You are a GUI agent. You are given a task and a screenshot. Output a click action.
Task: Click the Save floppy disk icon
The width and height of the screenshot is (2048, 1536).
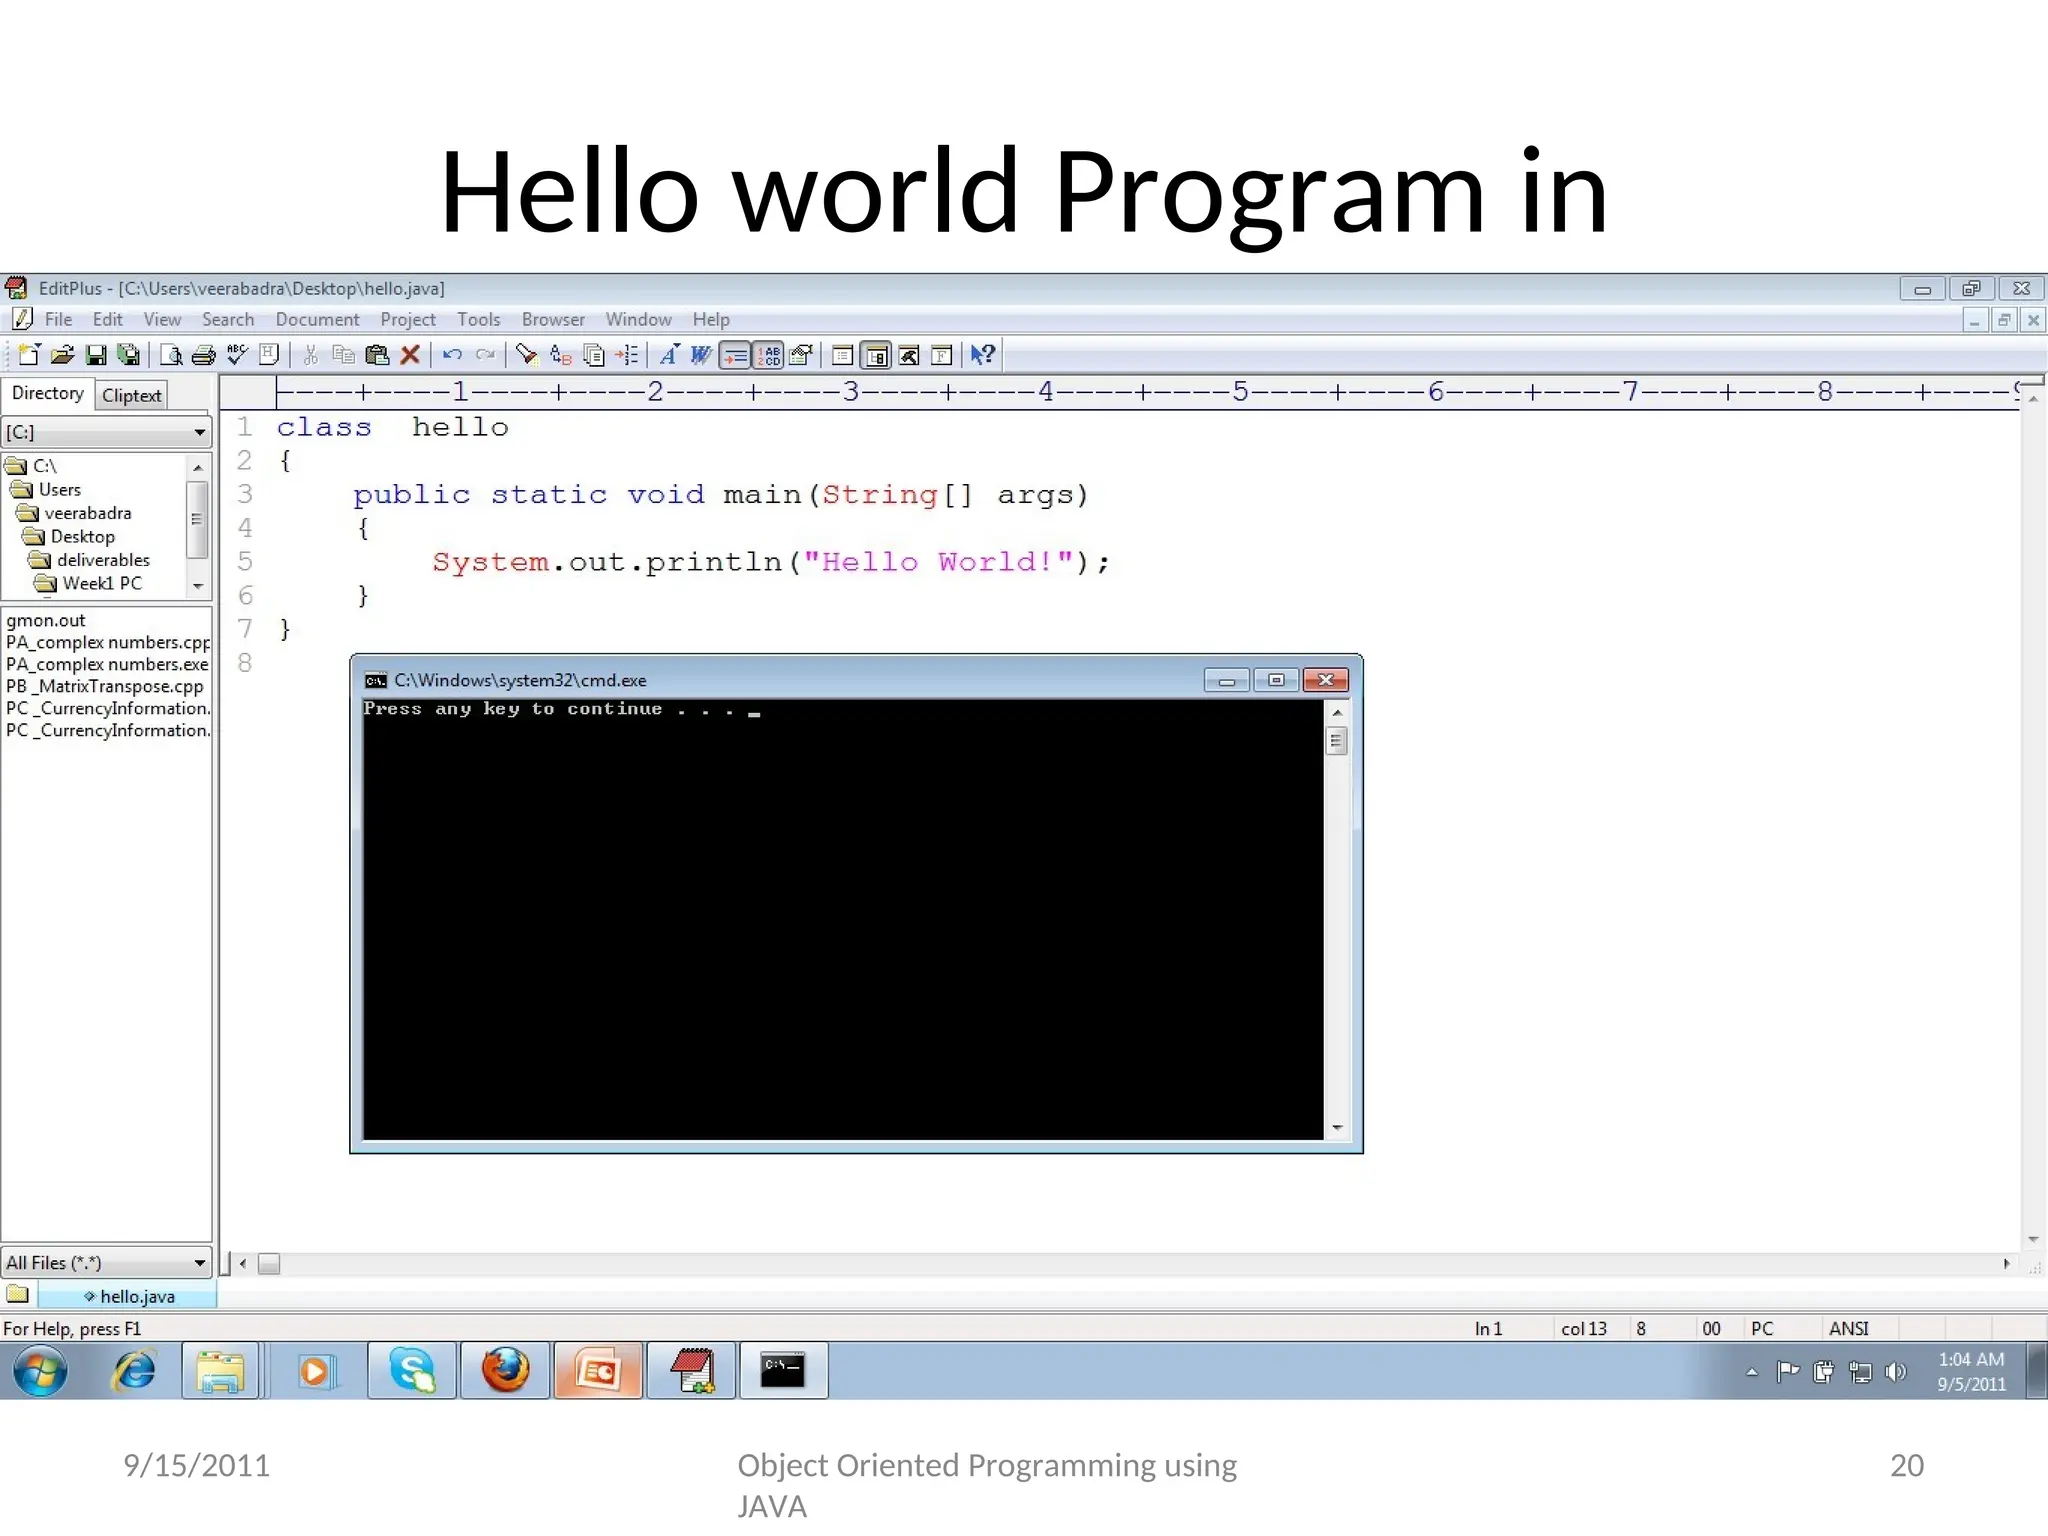[96, 355]
